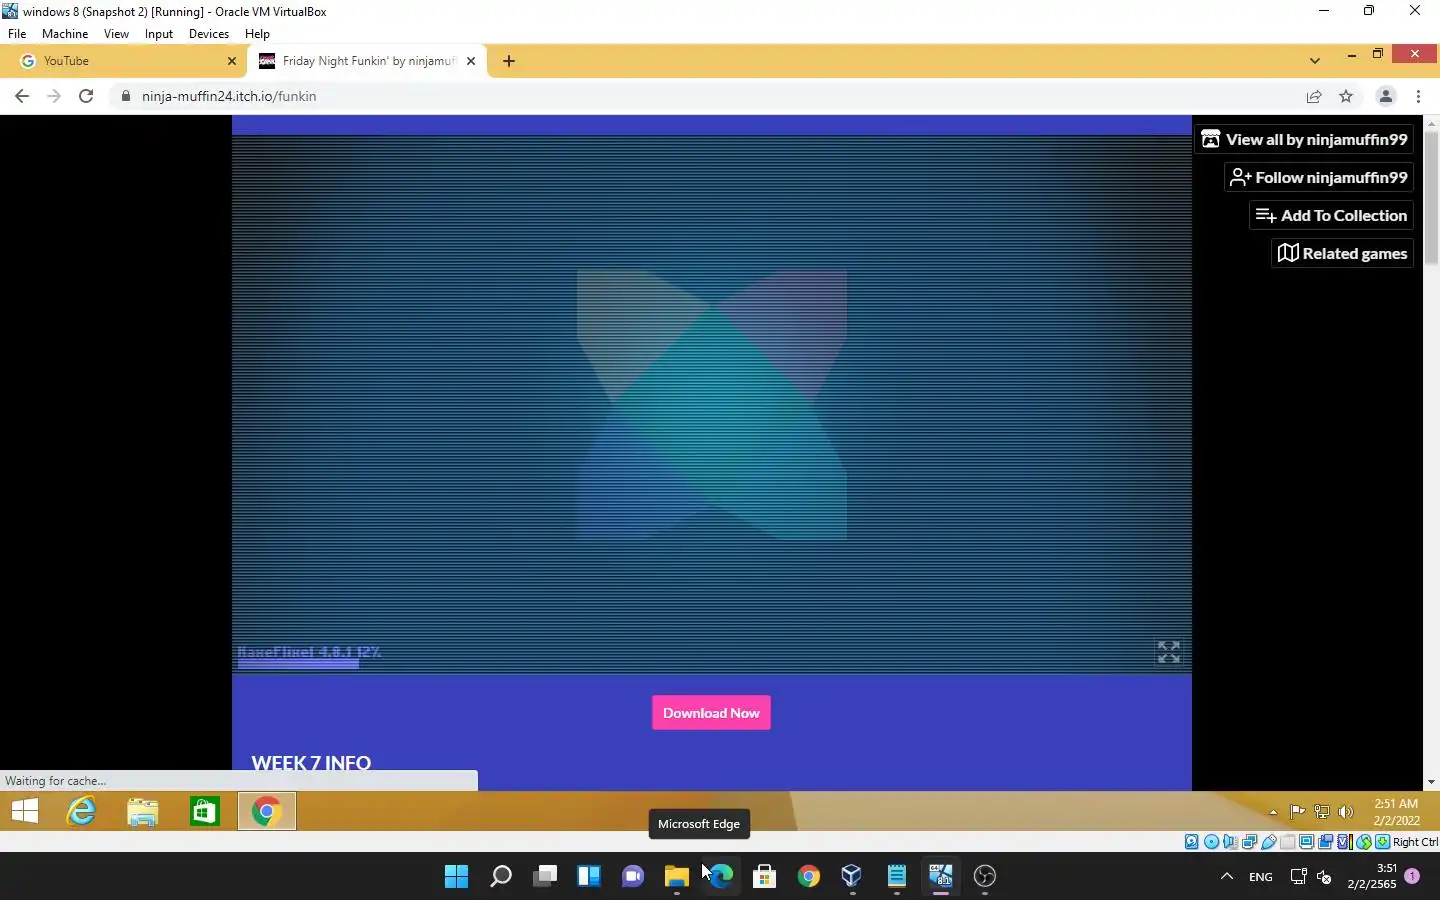Go back to the previous page in Chrome

pos(22,96)
